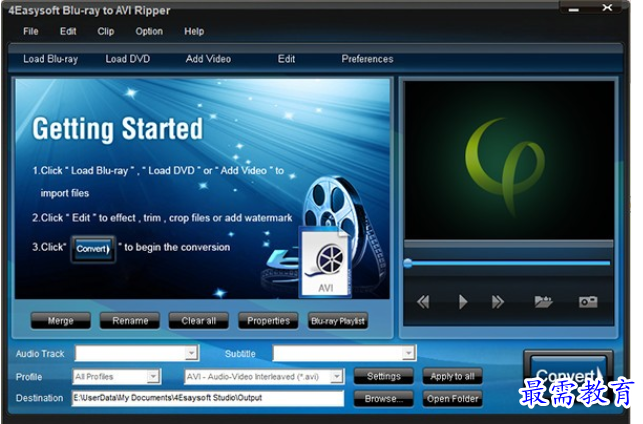Click Open Folder button
Image resolution: width=643 pixels, height=424 pixels.
pyautogui.click(x=452, y=398)
